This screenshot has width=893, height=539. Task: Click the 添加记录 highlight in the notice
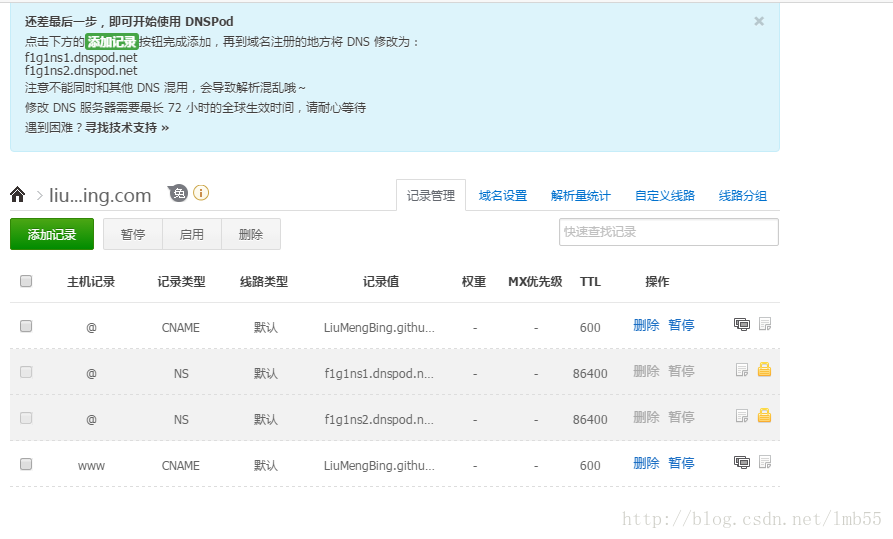point(112,42)
